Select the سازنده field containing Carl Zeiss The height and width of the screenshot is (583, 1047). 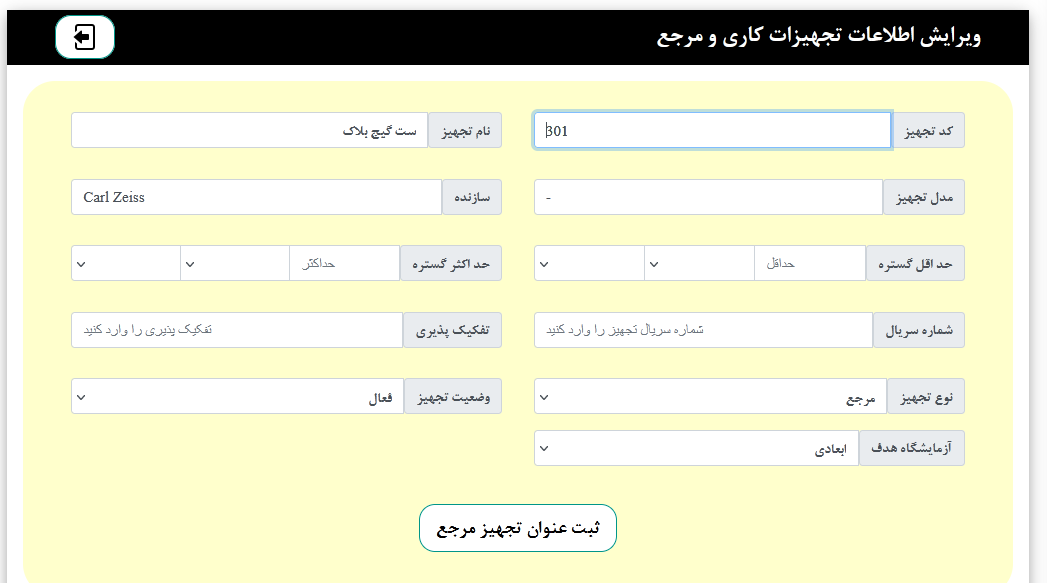point(255,197)
